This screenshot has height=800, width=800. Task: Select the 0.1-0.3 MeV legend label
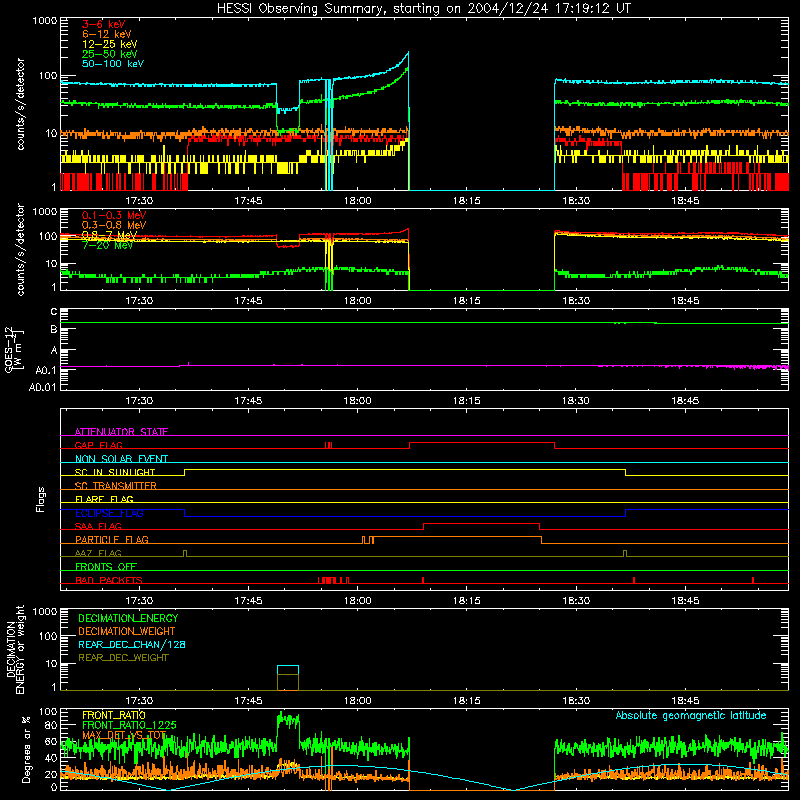point(114,215)
